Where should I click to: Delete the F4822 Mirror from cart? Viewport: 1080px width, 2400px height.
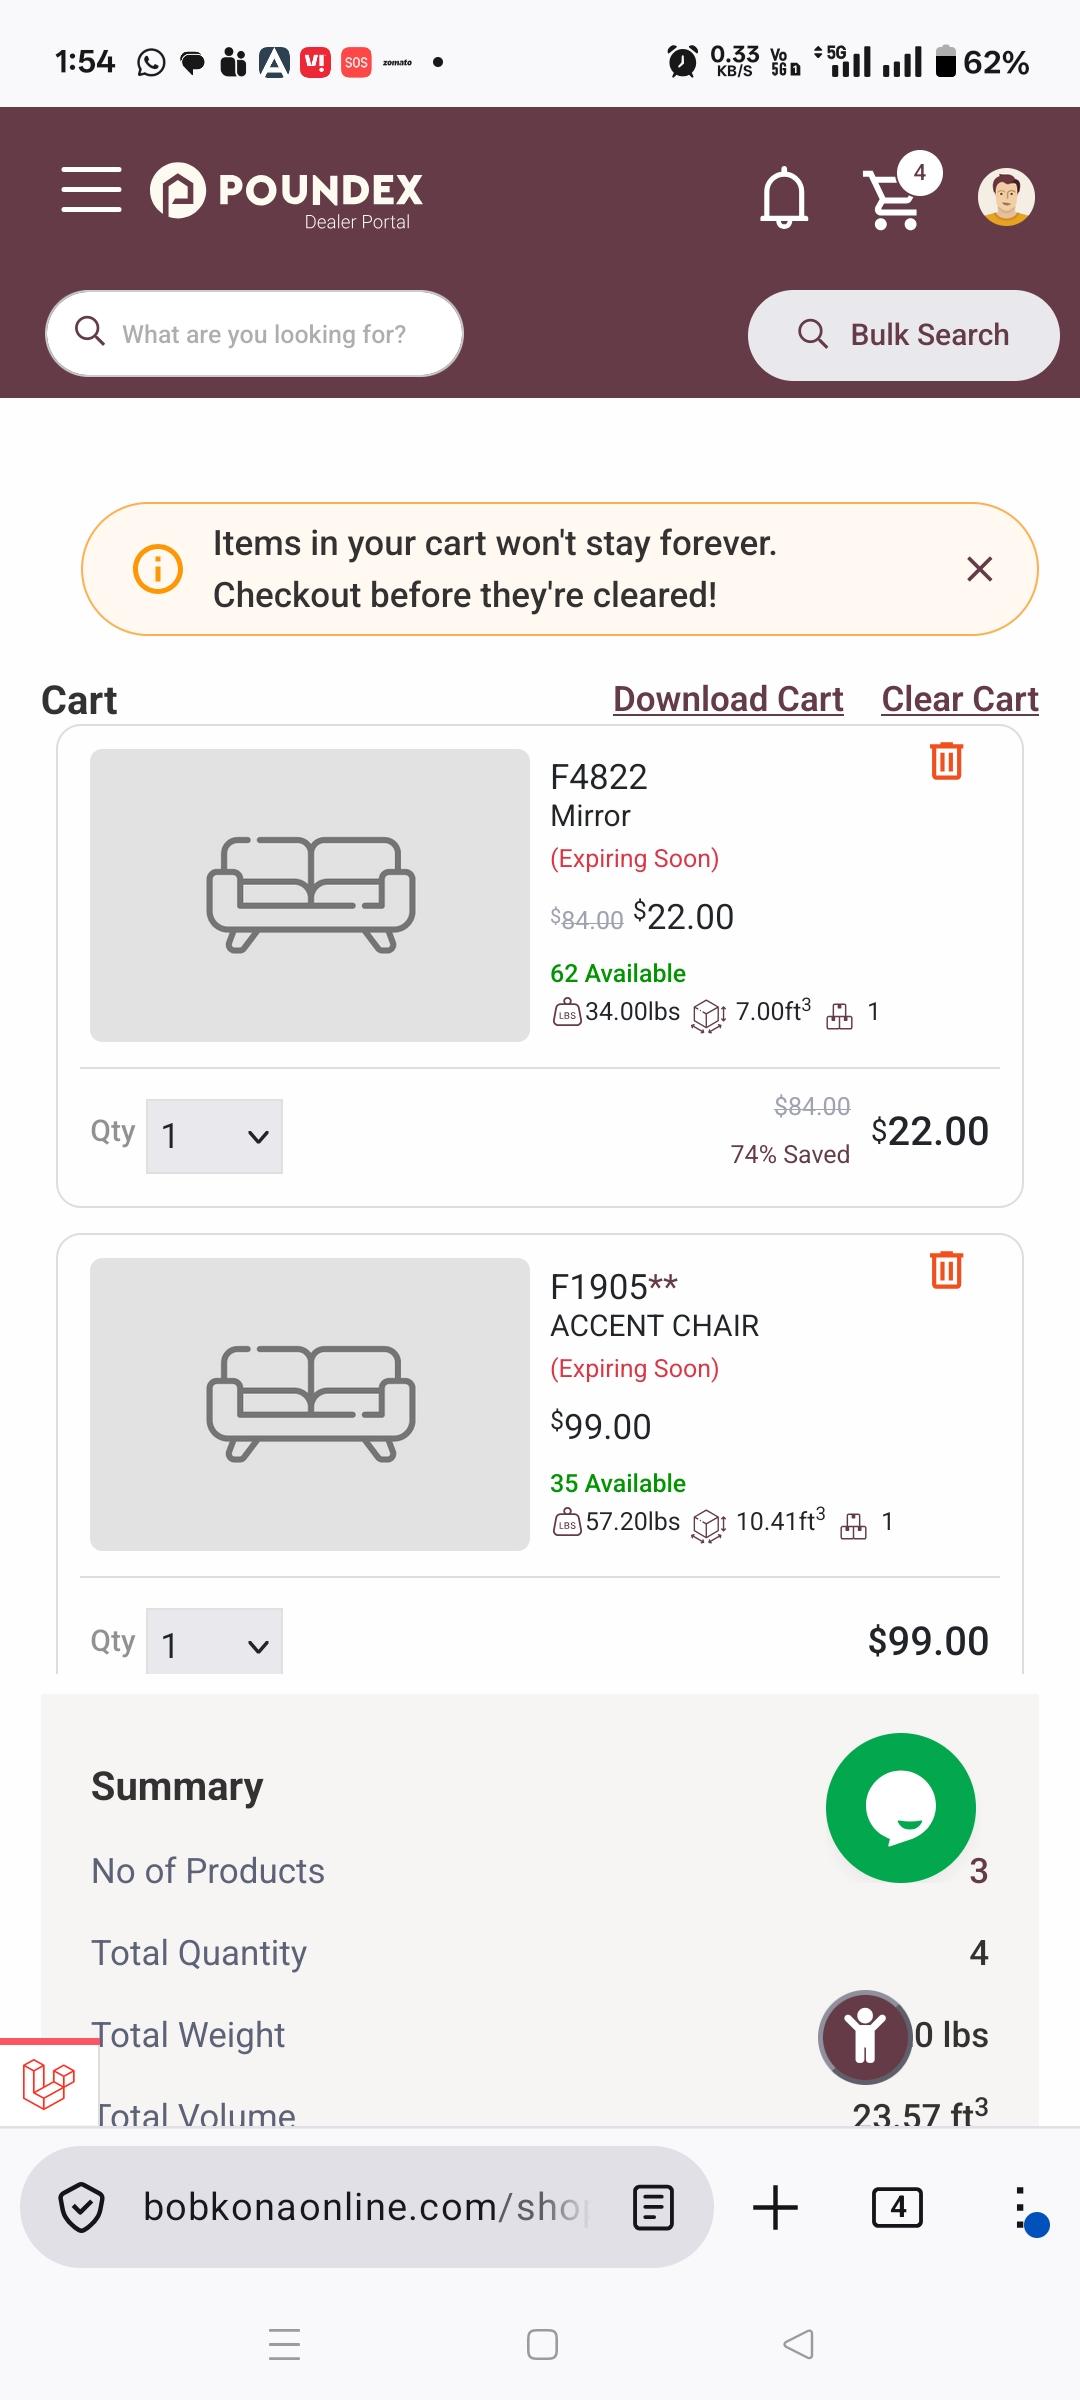(x=946, y=761)
